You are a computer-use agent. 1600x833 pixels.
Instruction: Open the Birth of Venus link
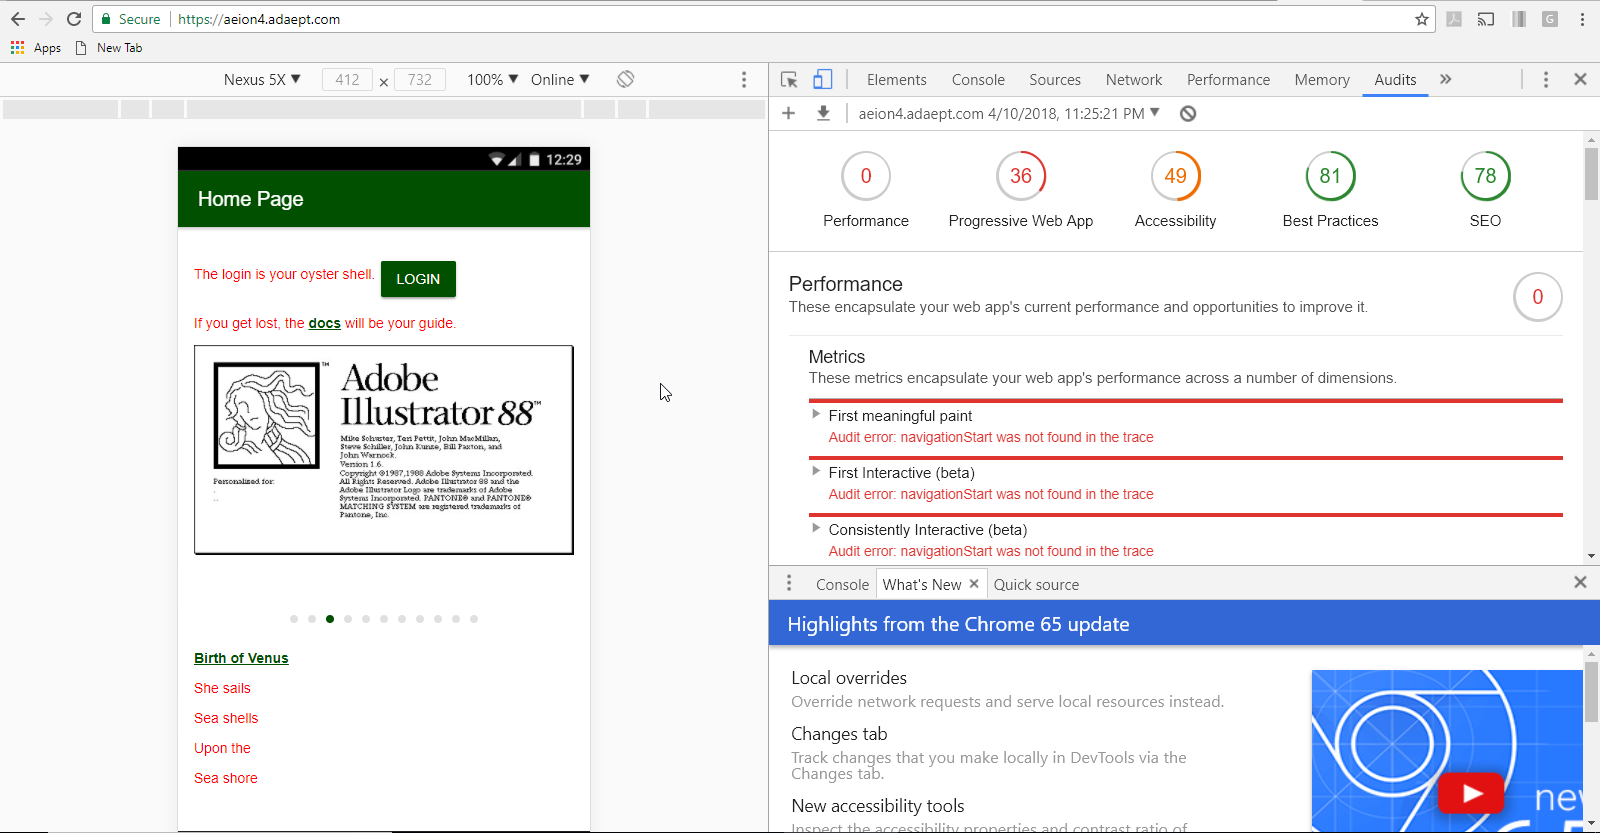click(x=241, y=658)
